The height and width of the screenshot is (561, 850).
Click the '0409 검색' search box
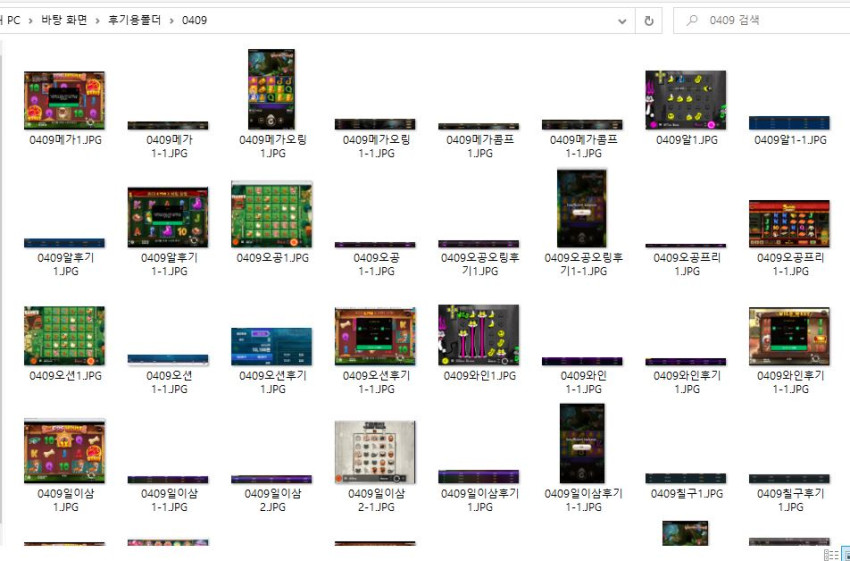[x=761, y=21]
